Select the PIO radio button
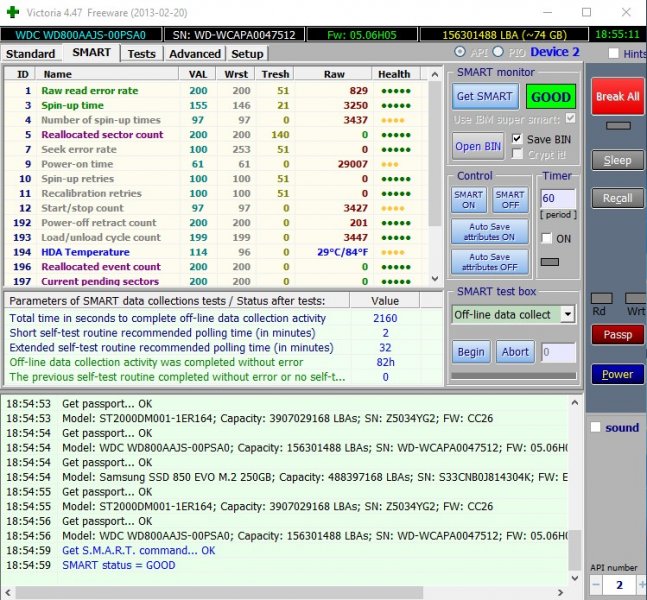 point(498,52)
